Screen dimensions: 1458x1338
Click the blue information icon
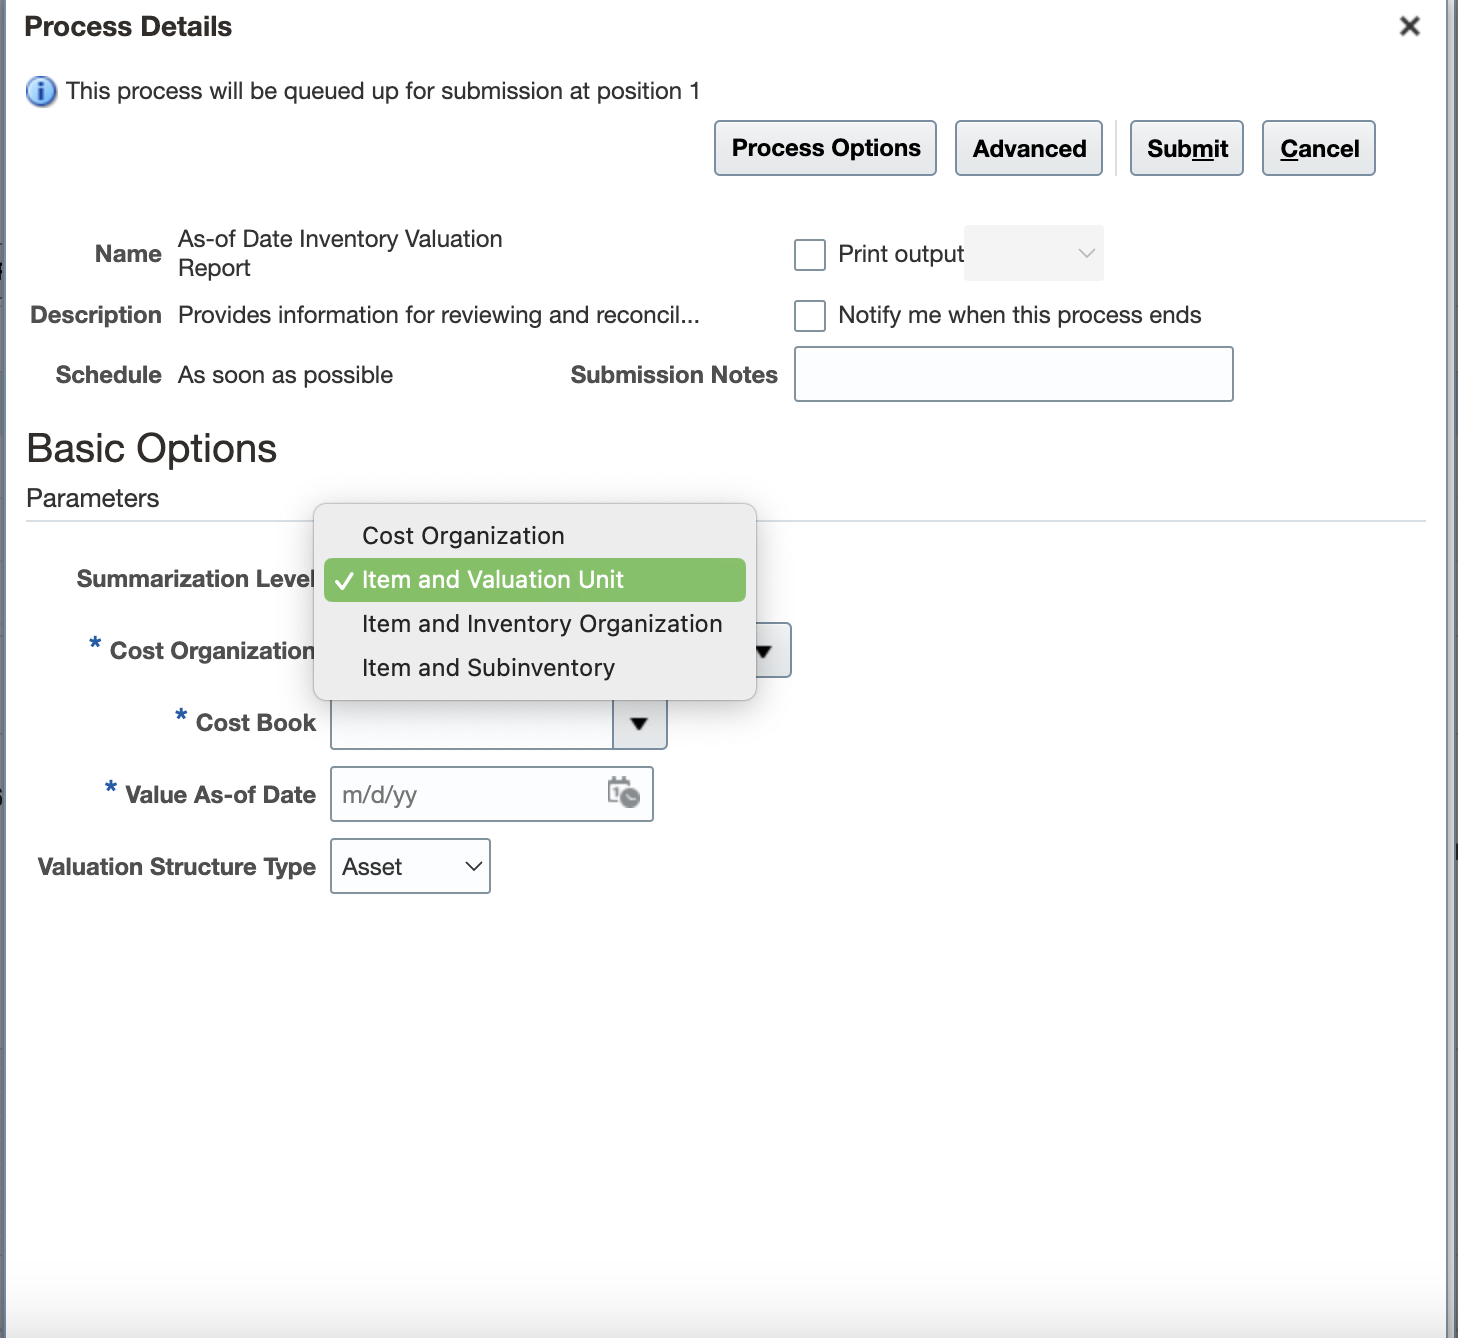pos(41,92)
